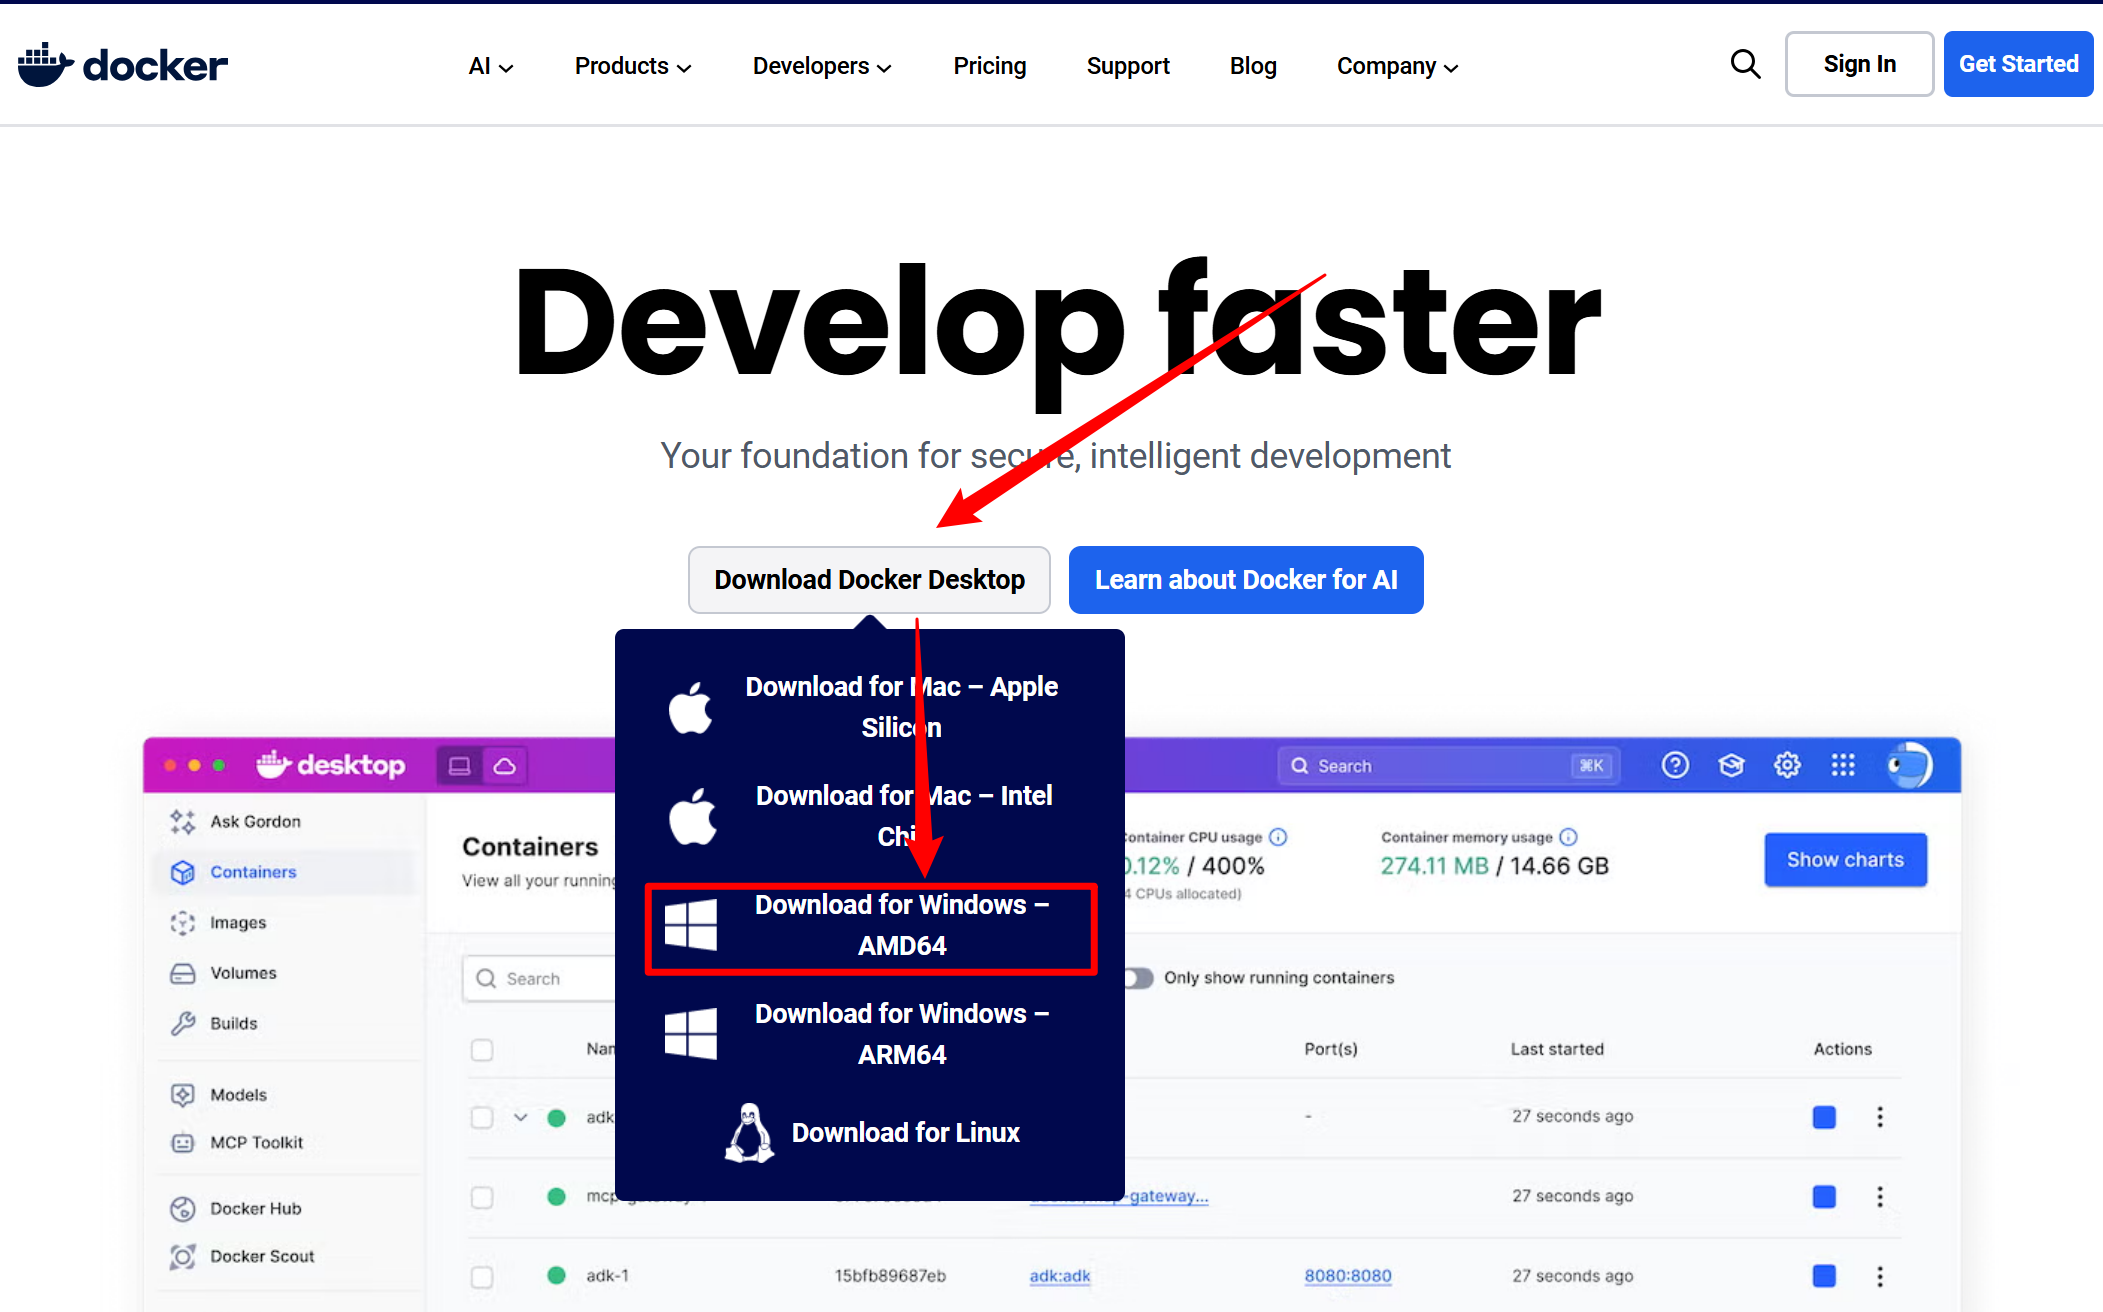
Task: Open the 8080:8080 port link
Action: click(1348, 1276)
